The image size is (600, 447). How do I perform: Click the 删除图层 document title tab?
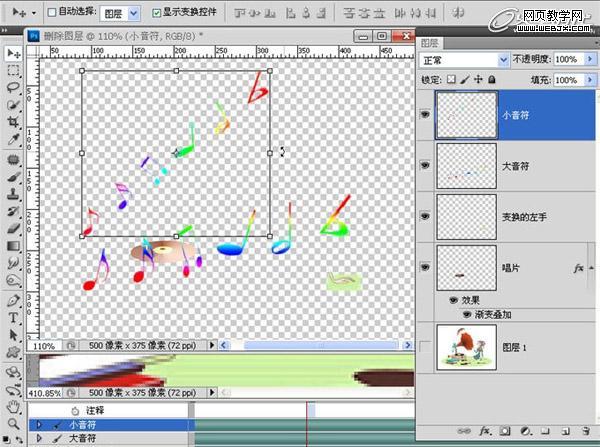pos(120,35)
